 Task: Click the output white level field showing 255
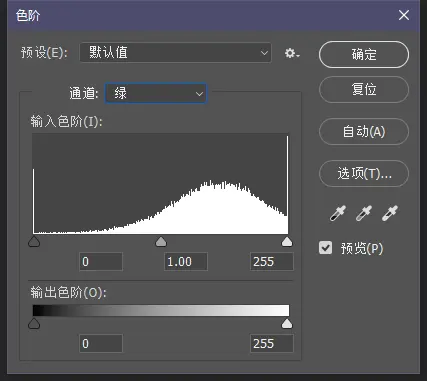coord(272,344)
